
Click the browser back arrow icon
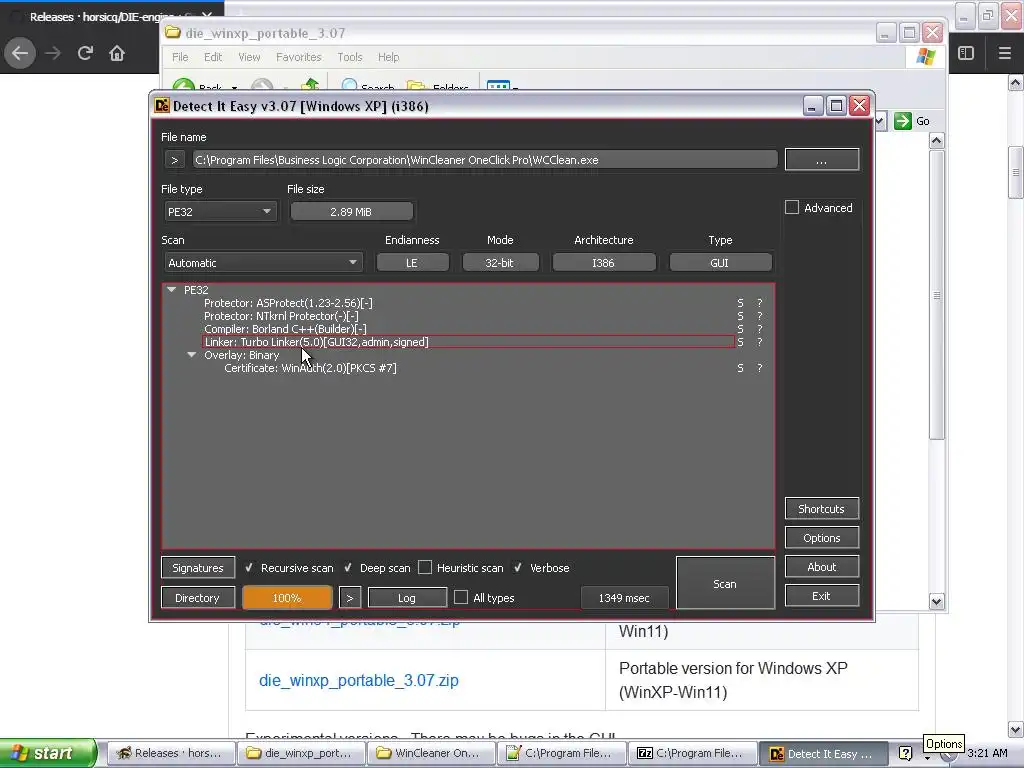click(x=20, y=54)
